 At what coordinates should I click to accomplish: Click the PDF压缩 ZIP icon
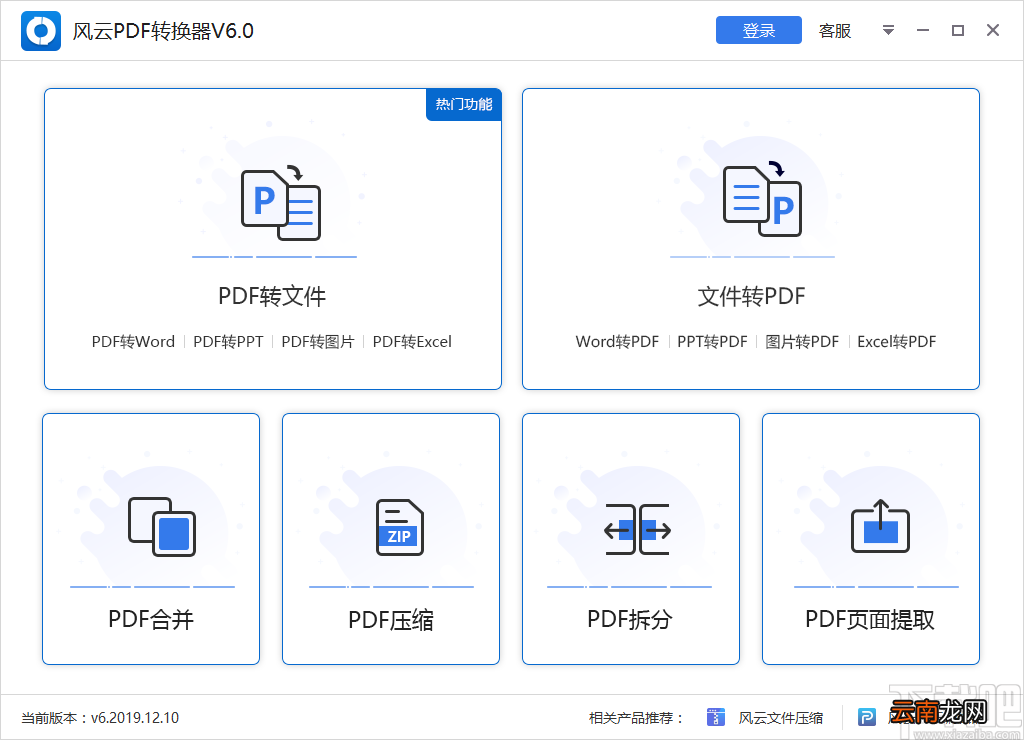click(400, 527)
